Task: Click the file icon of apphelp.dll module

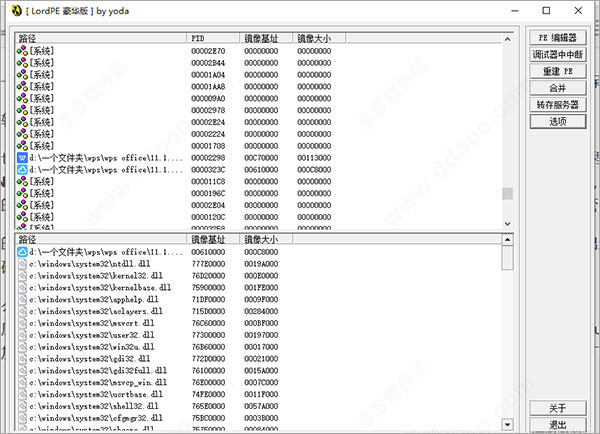Action: tap(23, 299)
